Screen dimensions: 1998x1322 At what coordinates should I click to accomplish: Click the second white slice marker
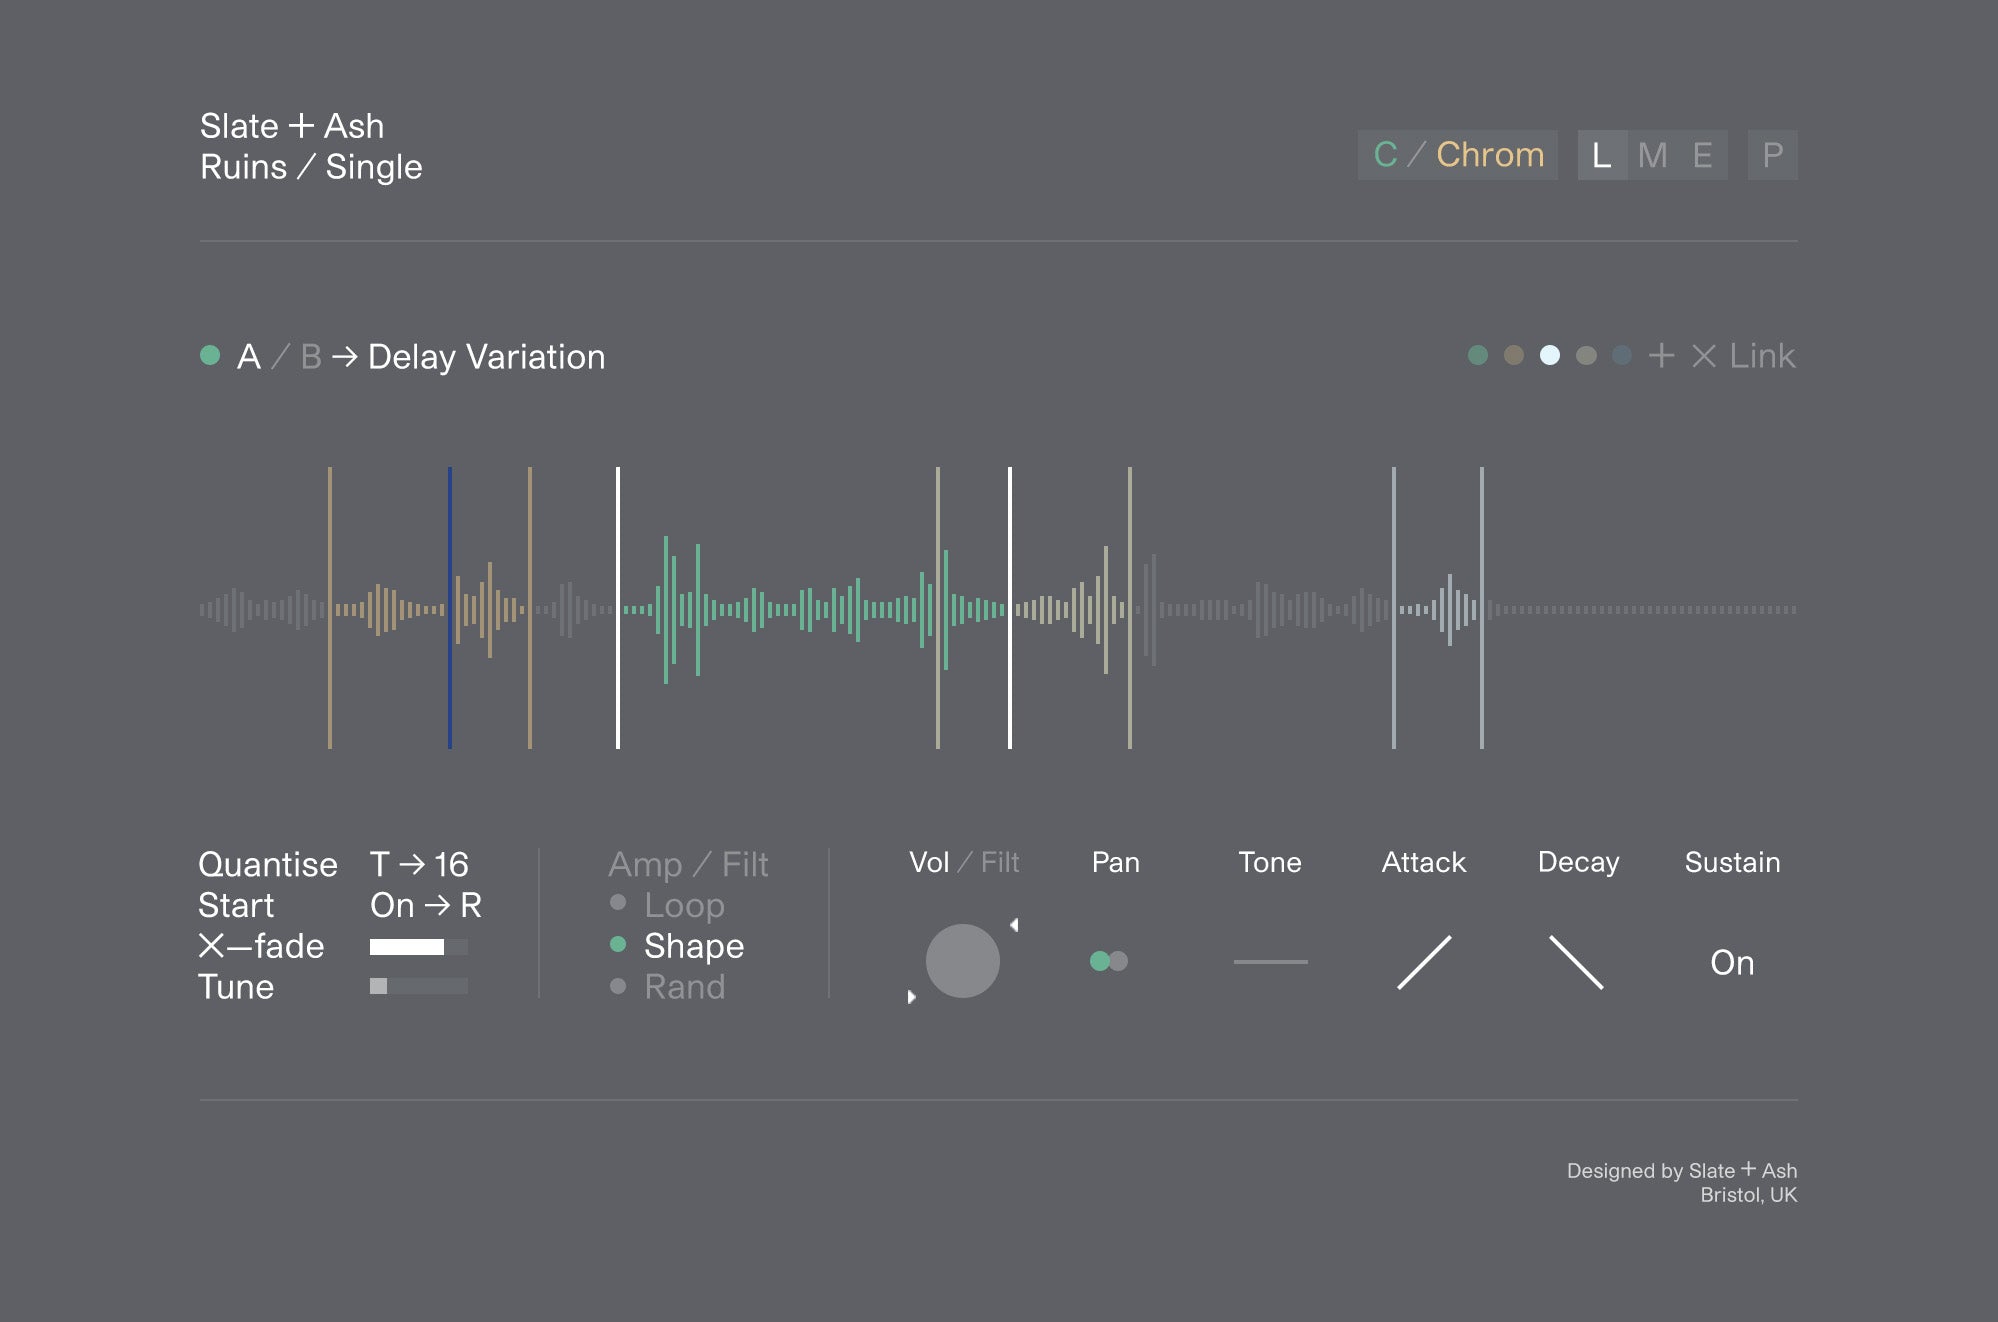[1010, 608]
